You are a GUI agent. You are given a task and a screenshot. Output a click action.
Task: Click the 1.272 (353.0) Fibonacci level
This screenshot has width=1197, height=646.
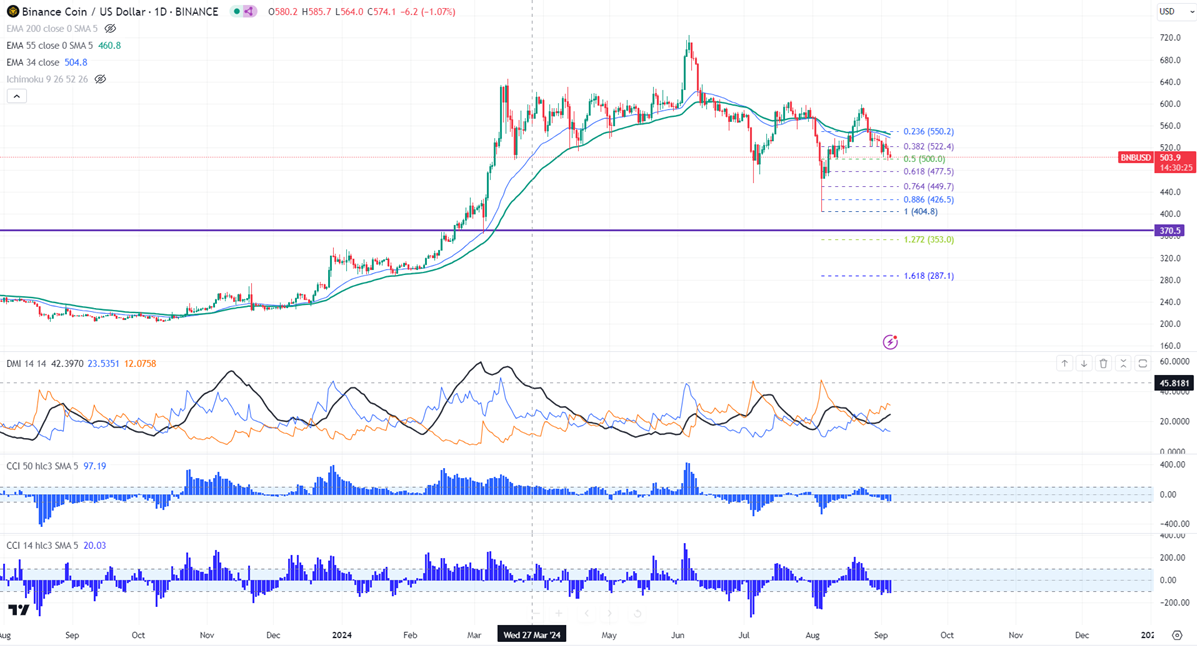[x=928, y=239]
